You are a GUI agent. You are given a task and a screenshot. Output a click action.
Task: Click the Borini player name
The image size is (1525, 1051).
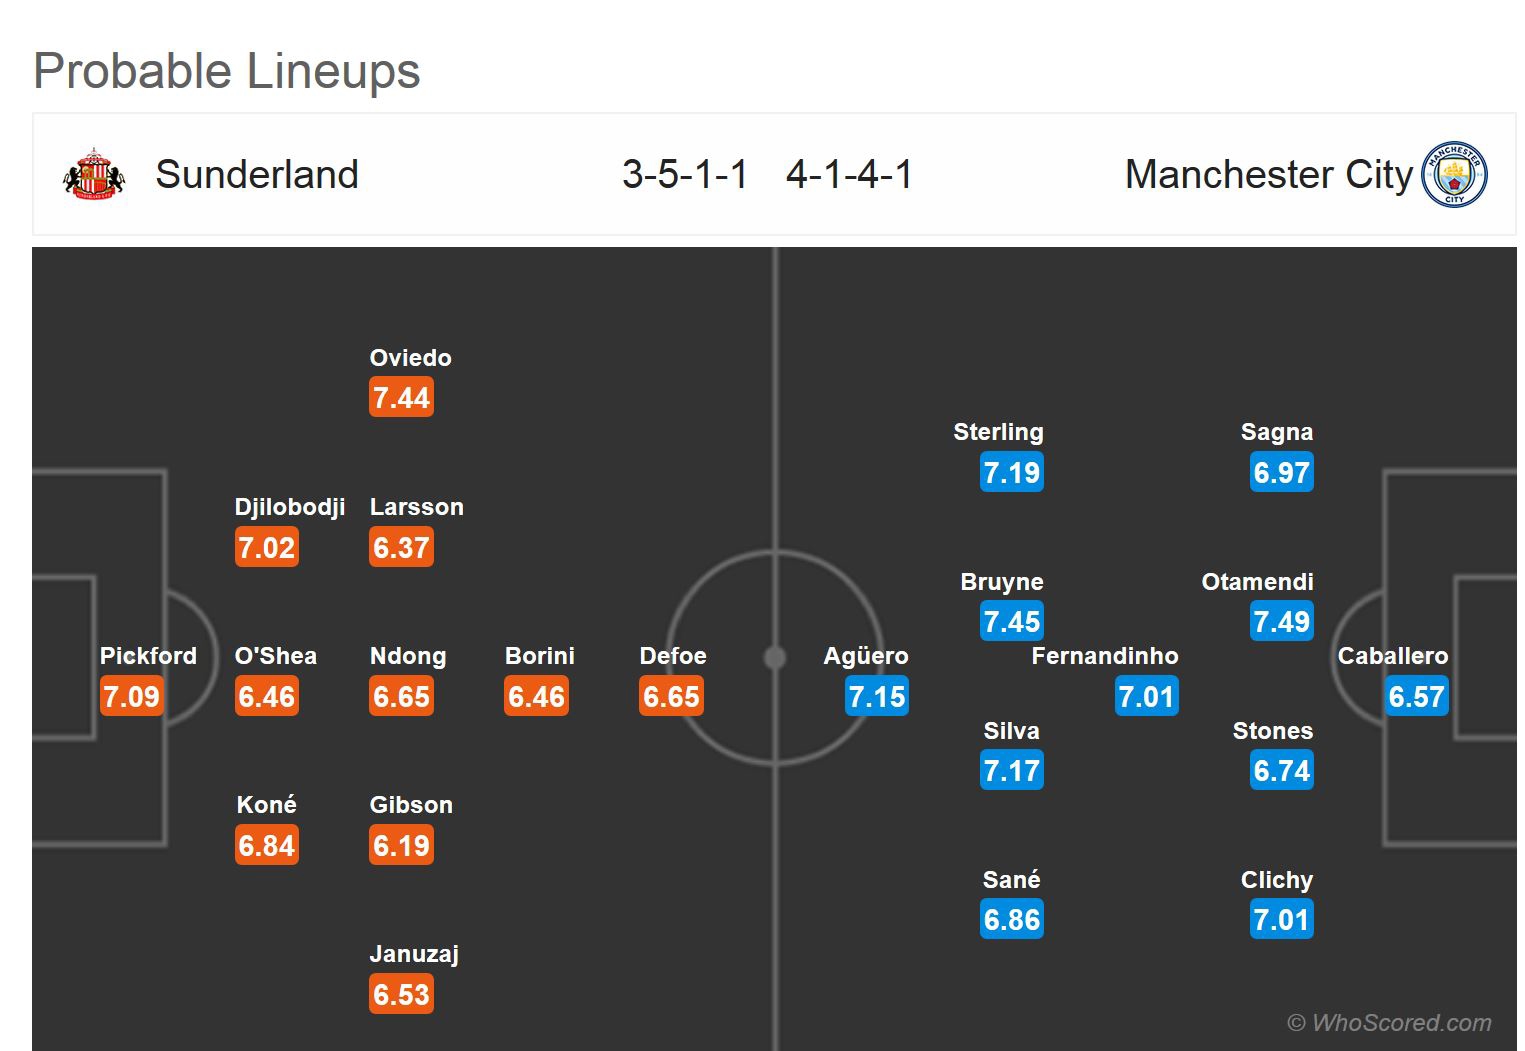pos(540,656)
